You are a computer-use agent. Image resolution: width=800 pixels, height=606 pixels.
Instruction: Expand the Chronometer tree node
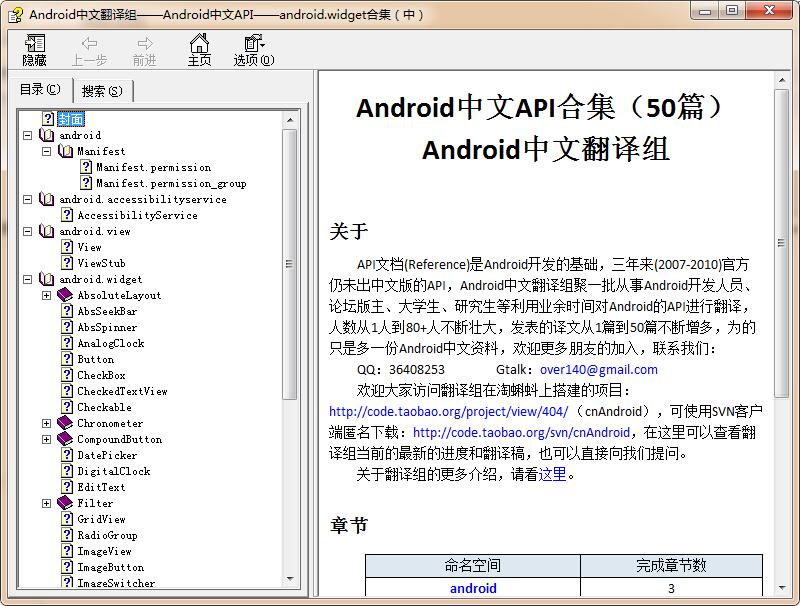(x=46, y=423)
